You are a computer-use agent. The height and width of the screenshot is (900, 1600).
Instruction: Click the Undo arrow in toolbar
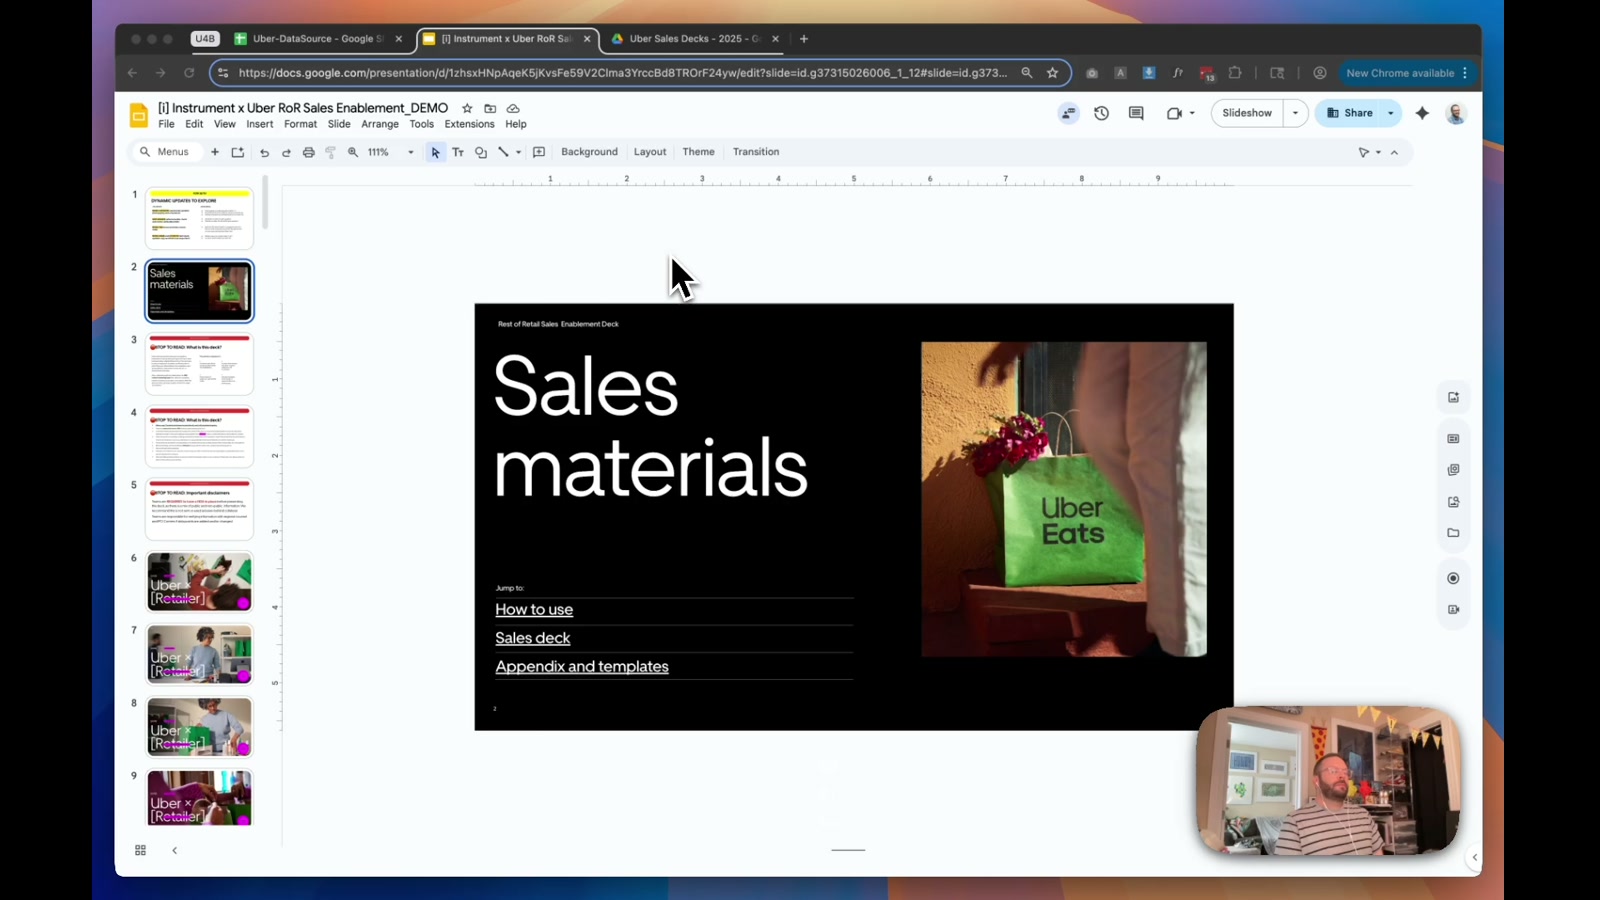[x=264, y=152]
